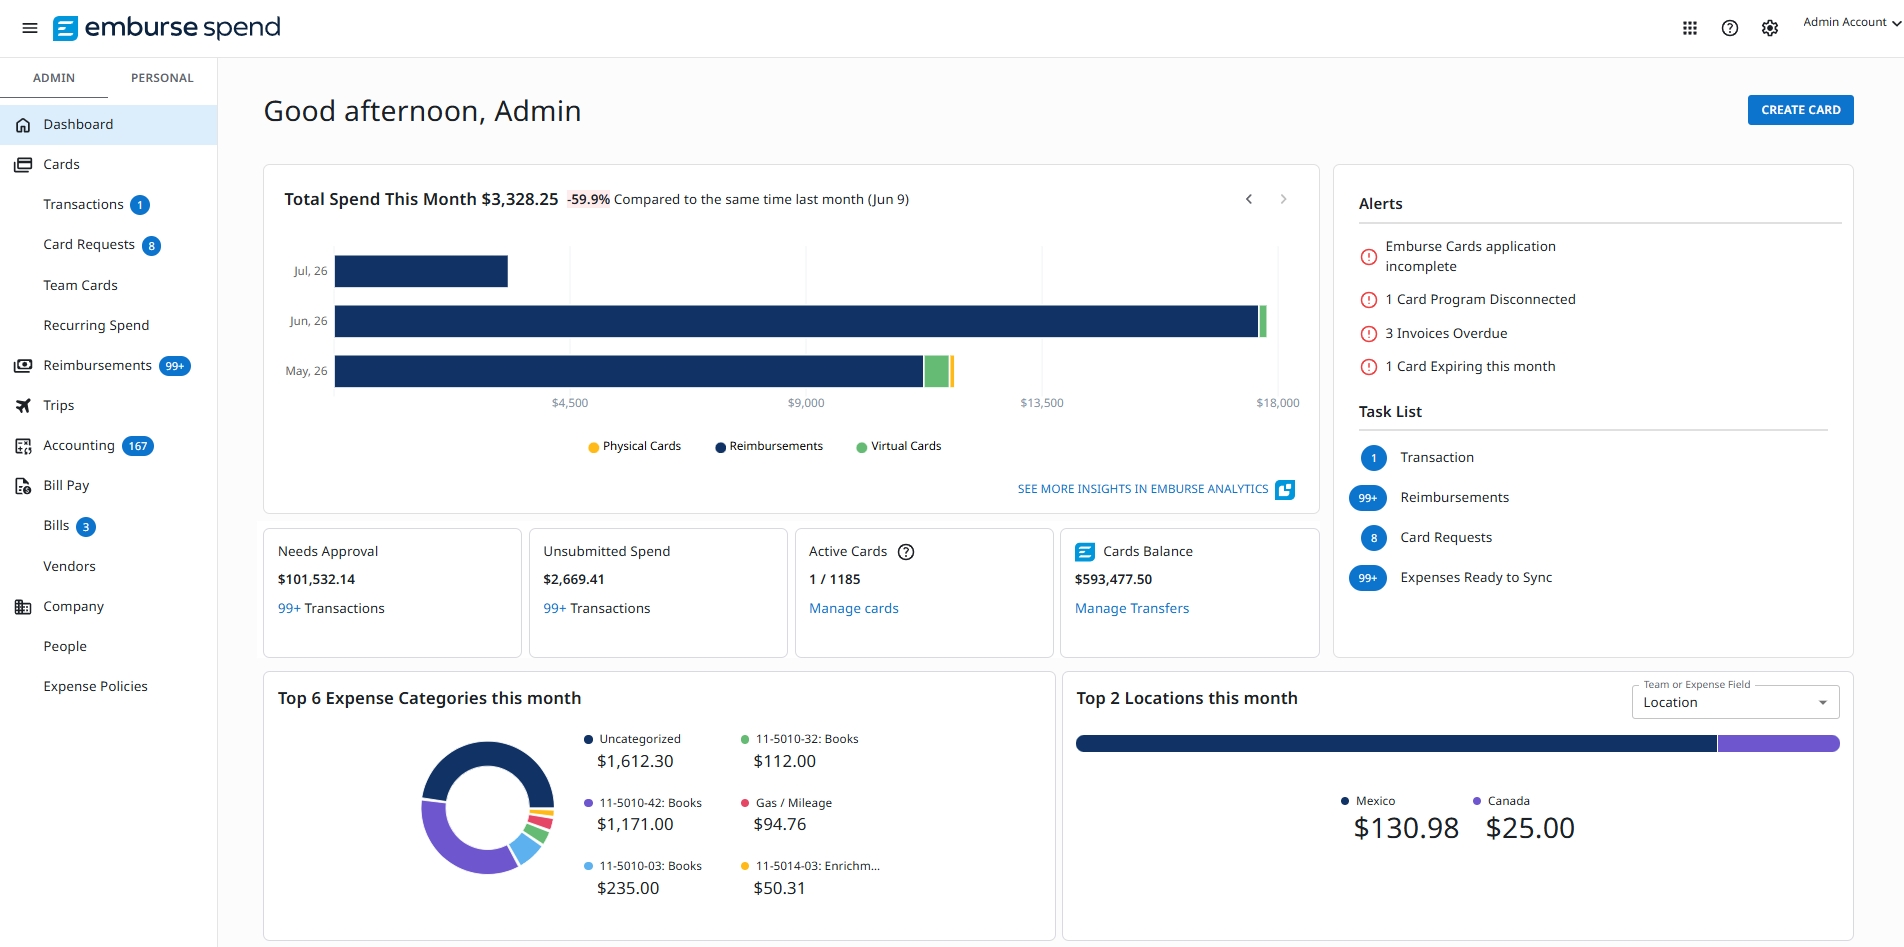Switch to the PERSONAL tab
This screenshot has width=1904, height=947.
click(162, 78)
